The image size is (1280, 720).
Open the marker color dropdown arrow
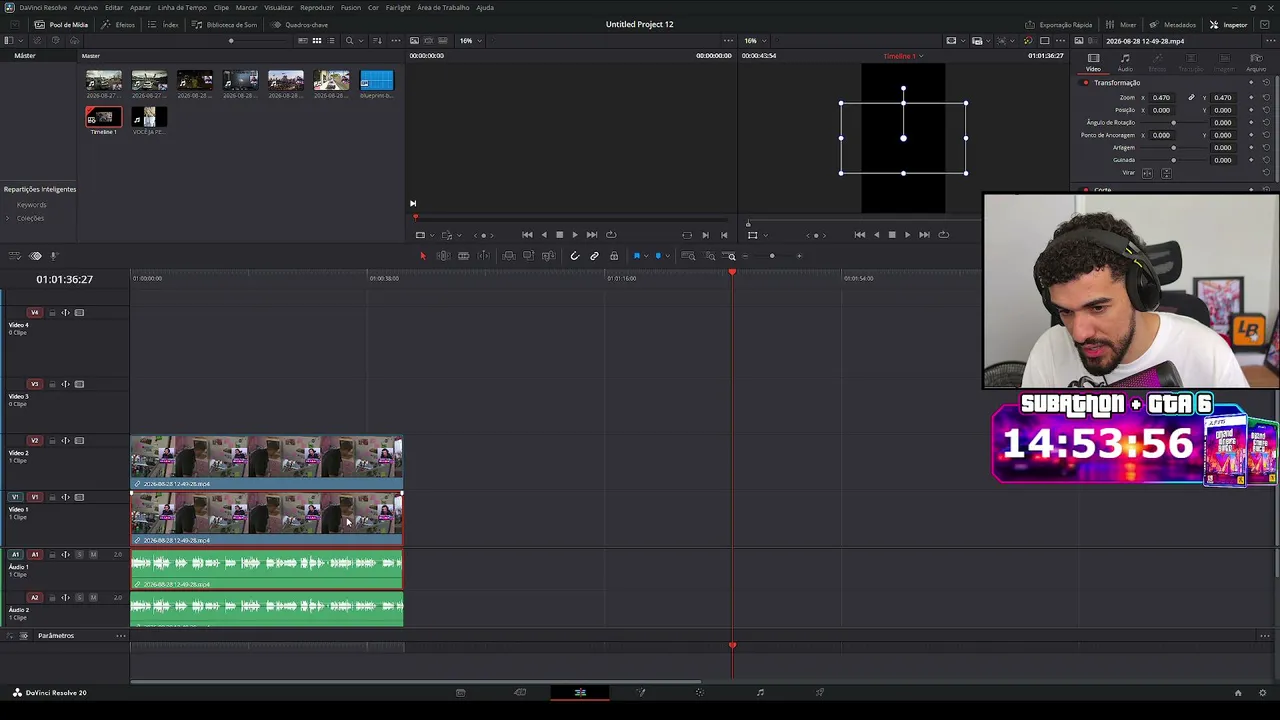click(x=667, y=256)
